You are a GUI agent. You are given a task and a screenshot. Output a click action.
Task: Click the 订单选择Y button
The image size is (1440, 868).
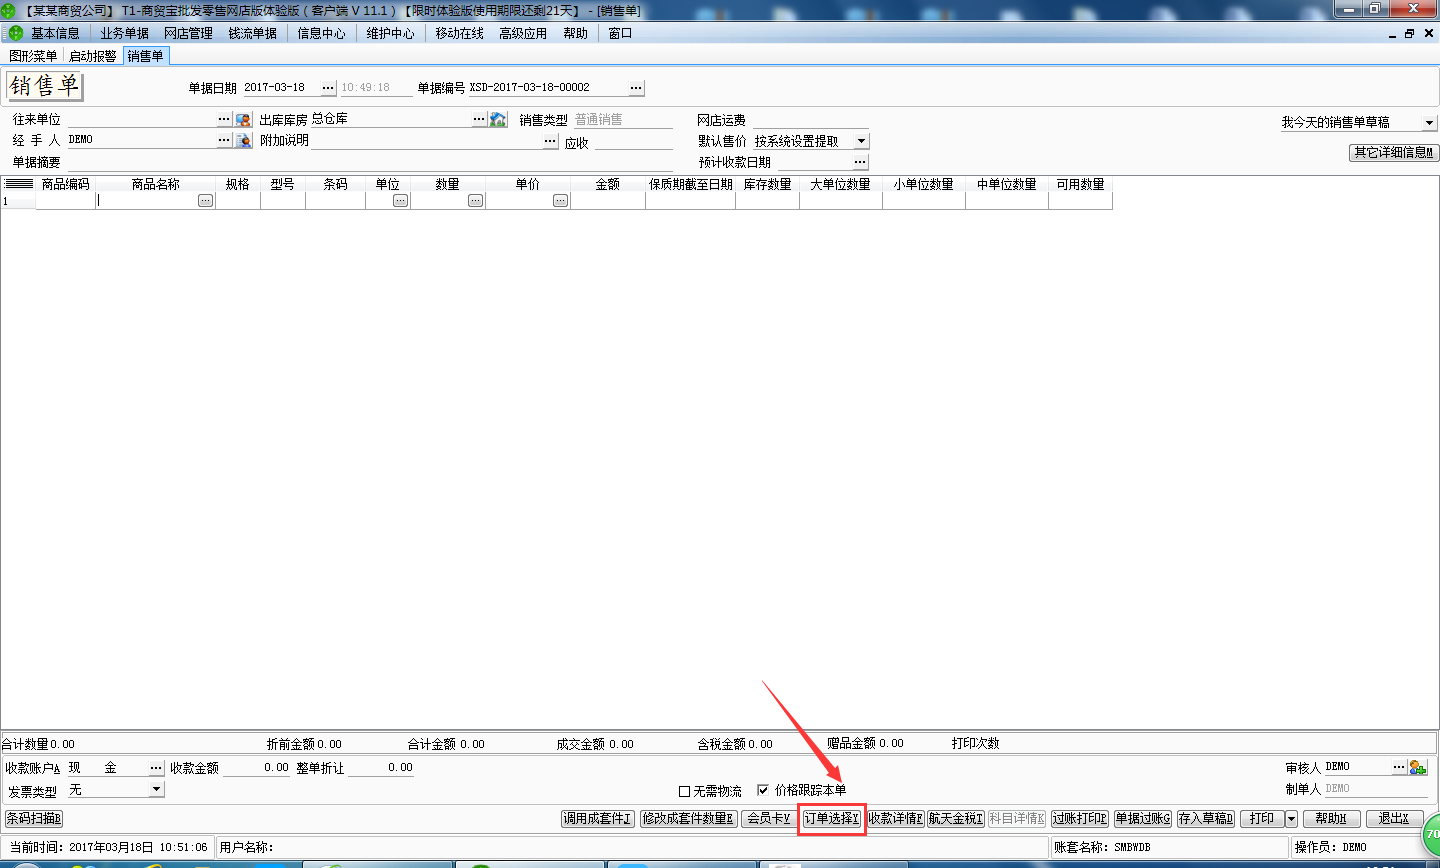831,817
